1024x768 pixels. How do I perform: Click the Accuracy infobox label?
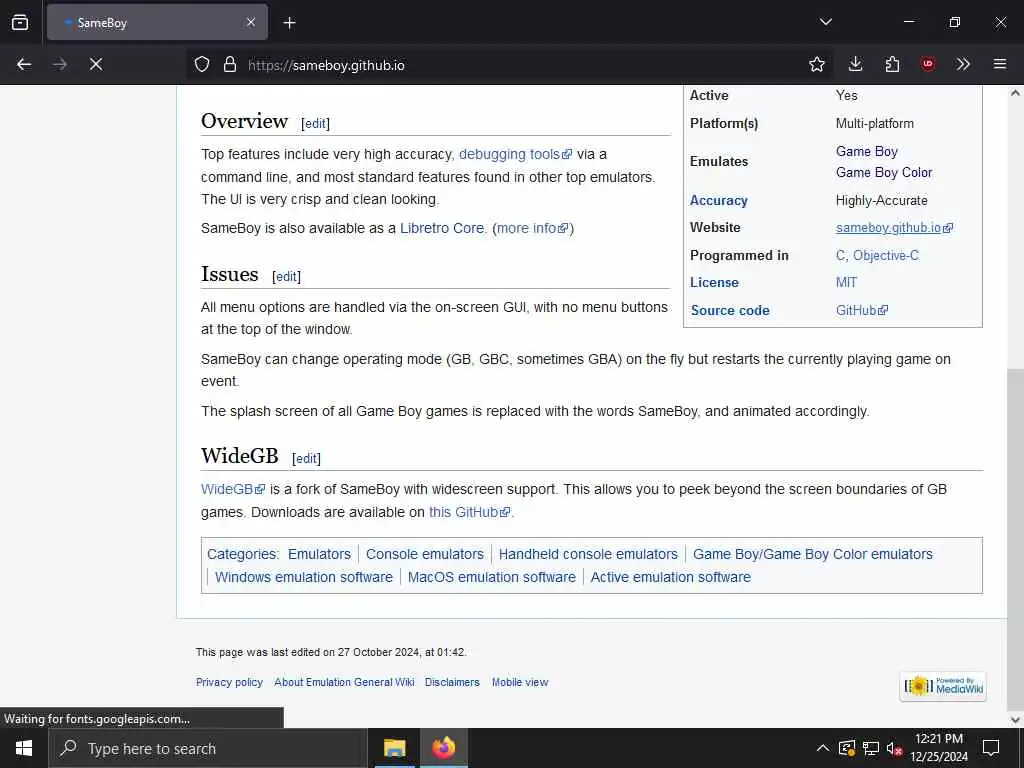point(718,200)
